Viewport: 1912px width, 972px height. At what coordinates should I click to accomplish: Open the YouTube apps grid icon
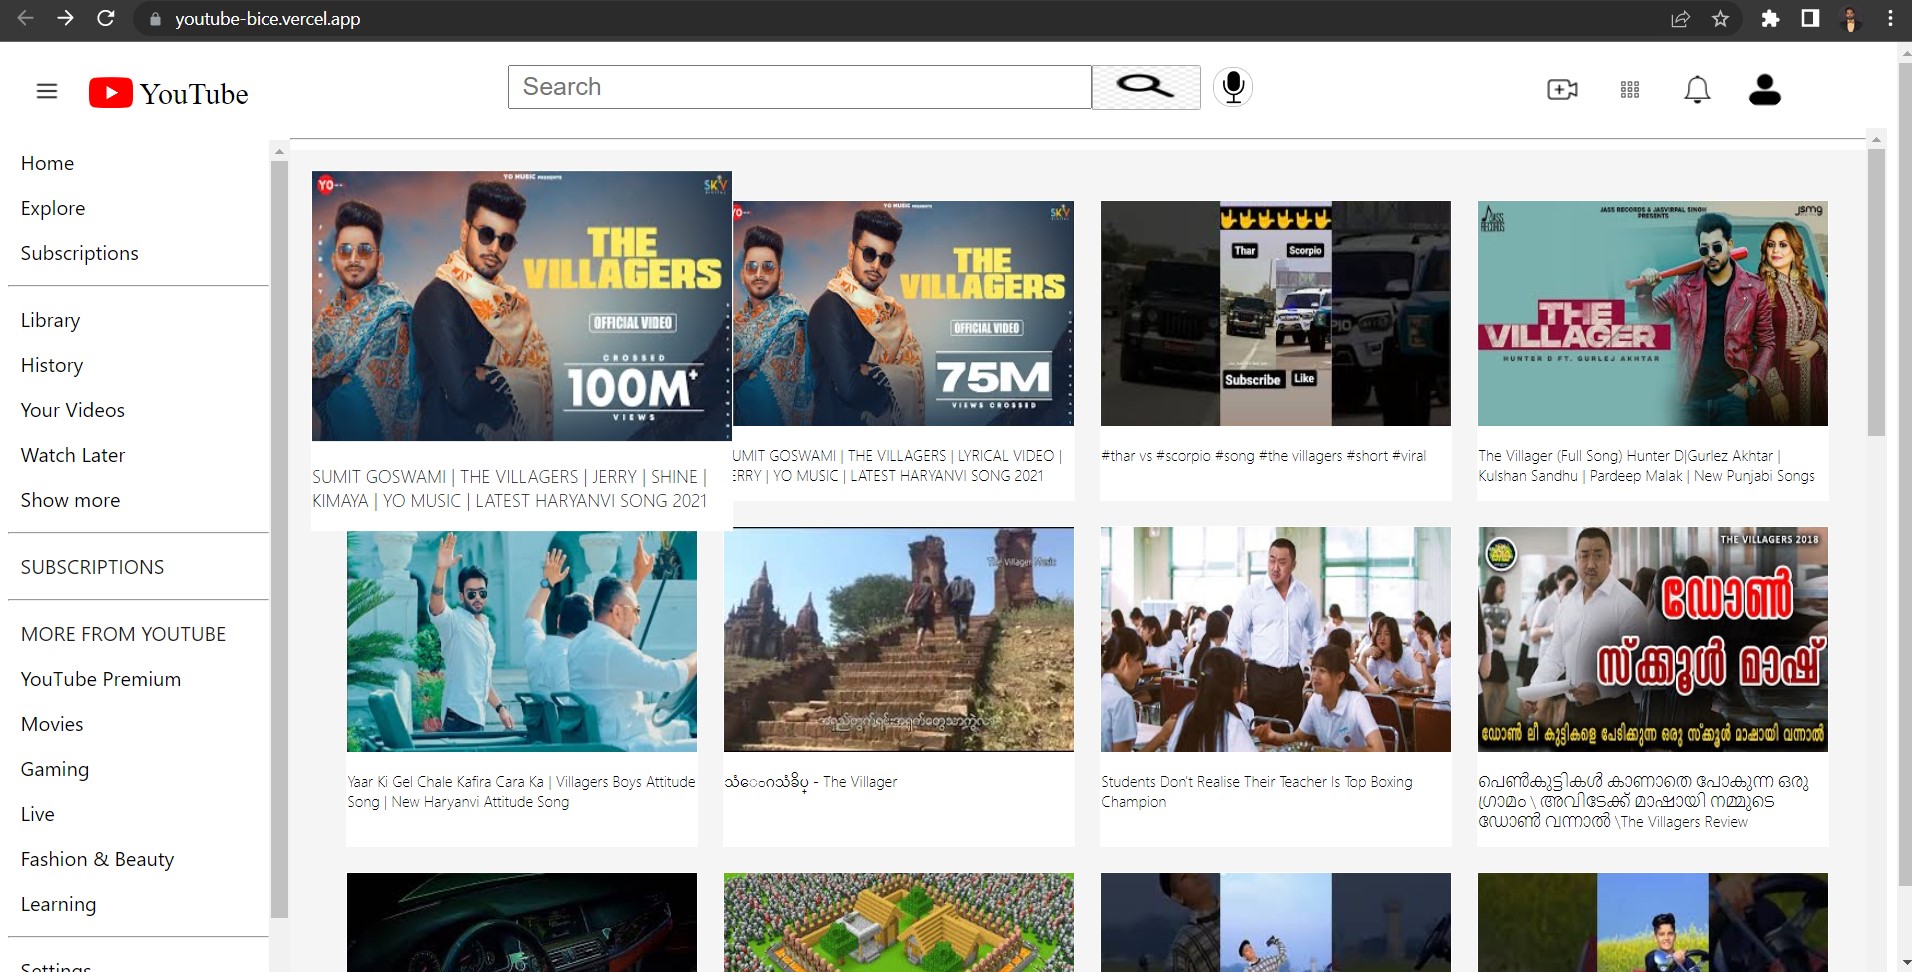coord(1630,90)
